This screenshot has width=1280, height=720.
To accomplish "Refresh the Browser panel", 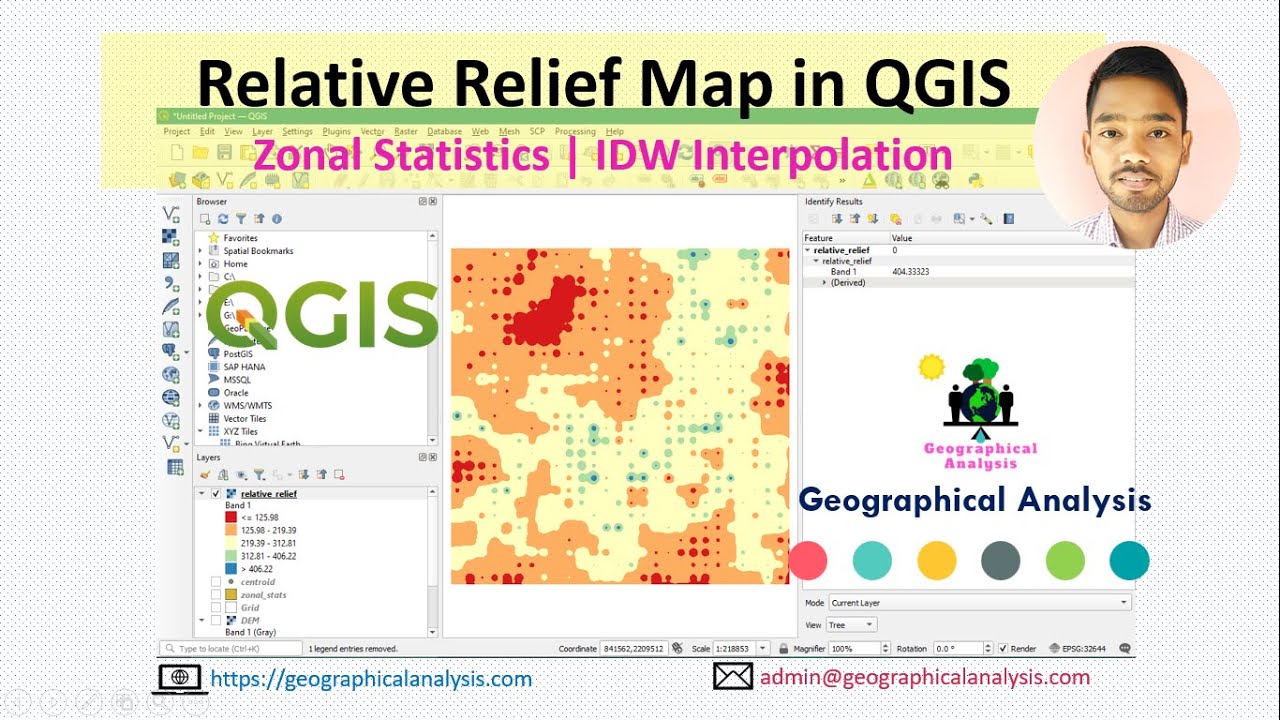I will 223,219.
